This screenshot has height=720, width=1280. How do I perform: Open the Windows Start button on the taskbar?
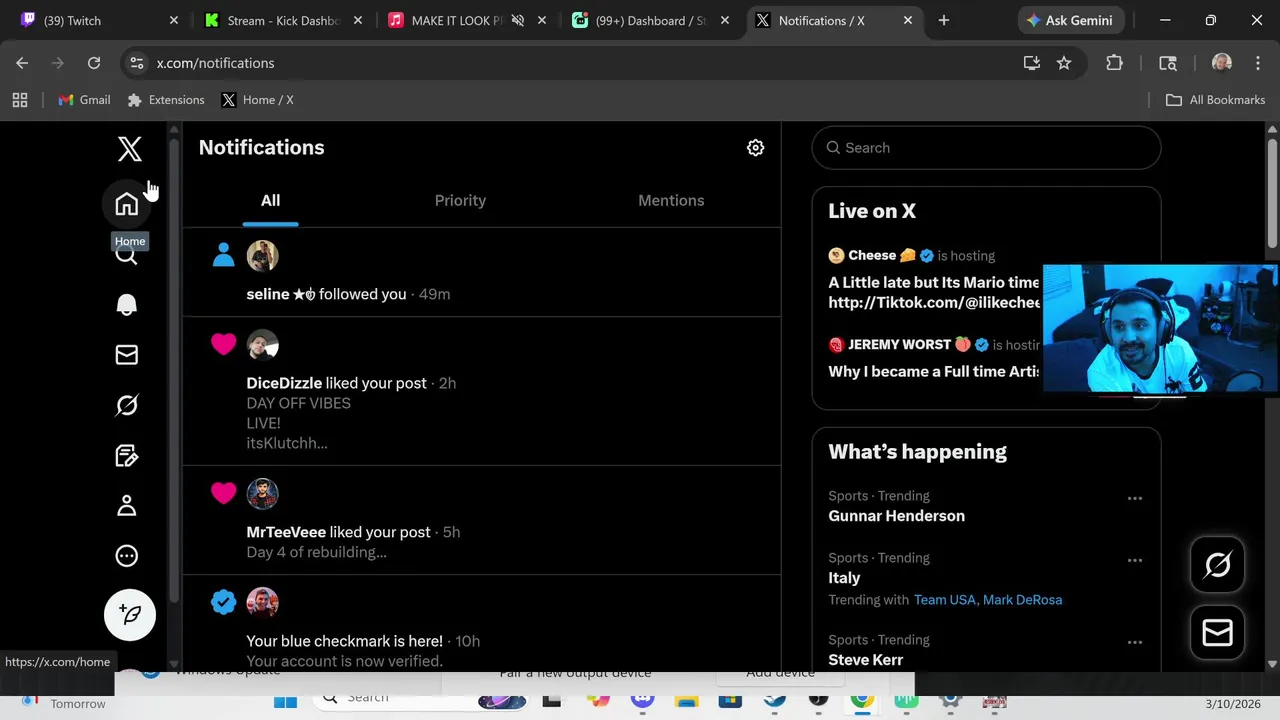coord(285,702)
